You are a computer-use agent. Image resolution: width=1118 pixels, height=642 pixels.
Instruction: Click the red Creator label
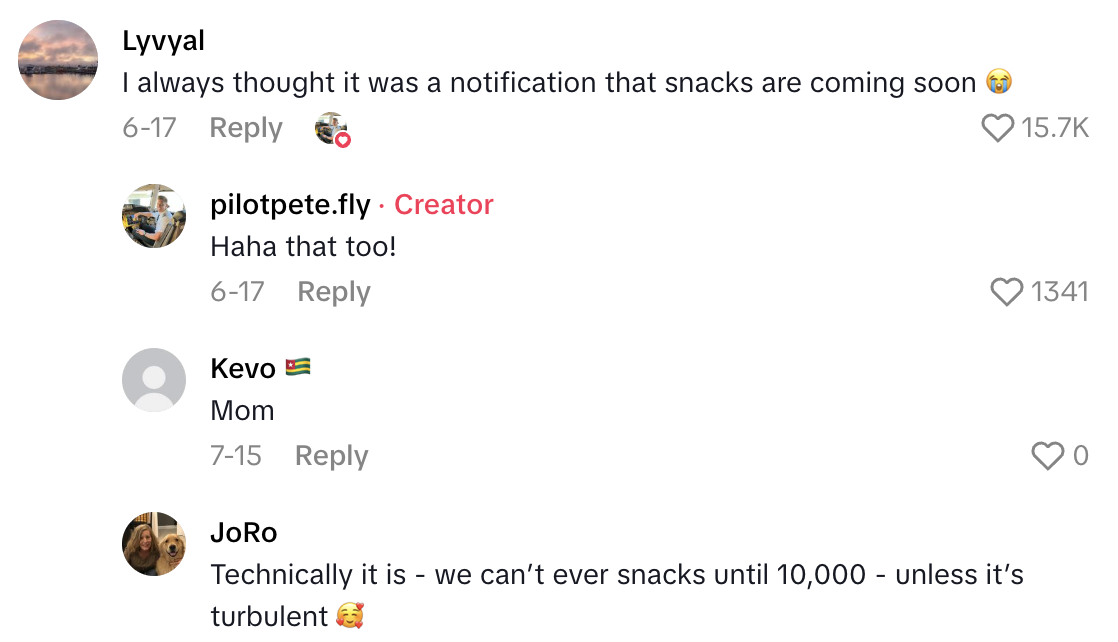pyautogui.click(x=444, y=205)
